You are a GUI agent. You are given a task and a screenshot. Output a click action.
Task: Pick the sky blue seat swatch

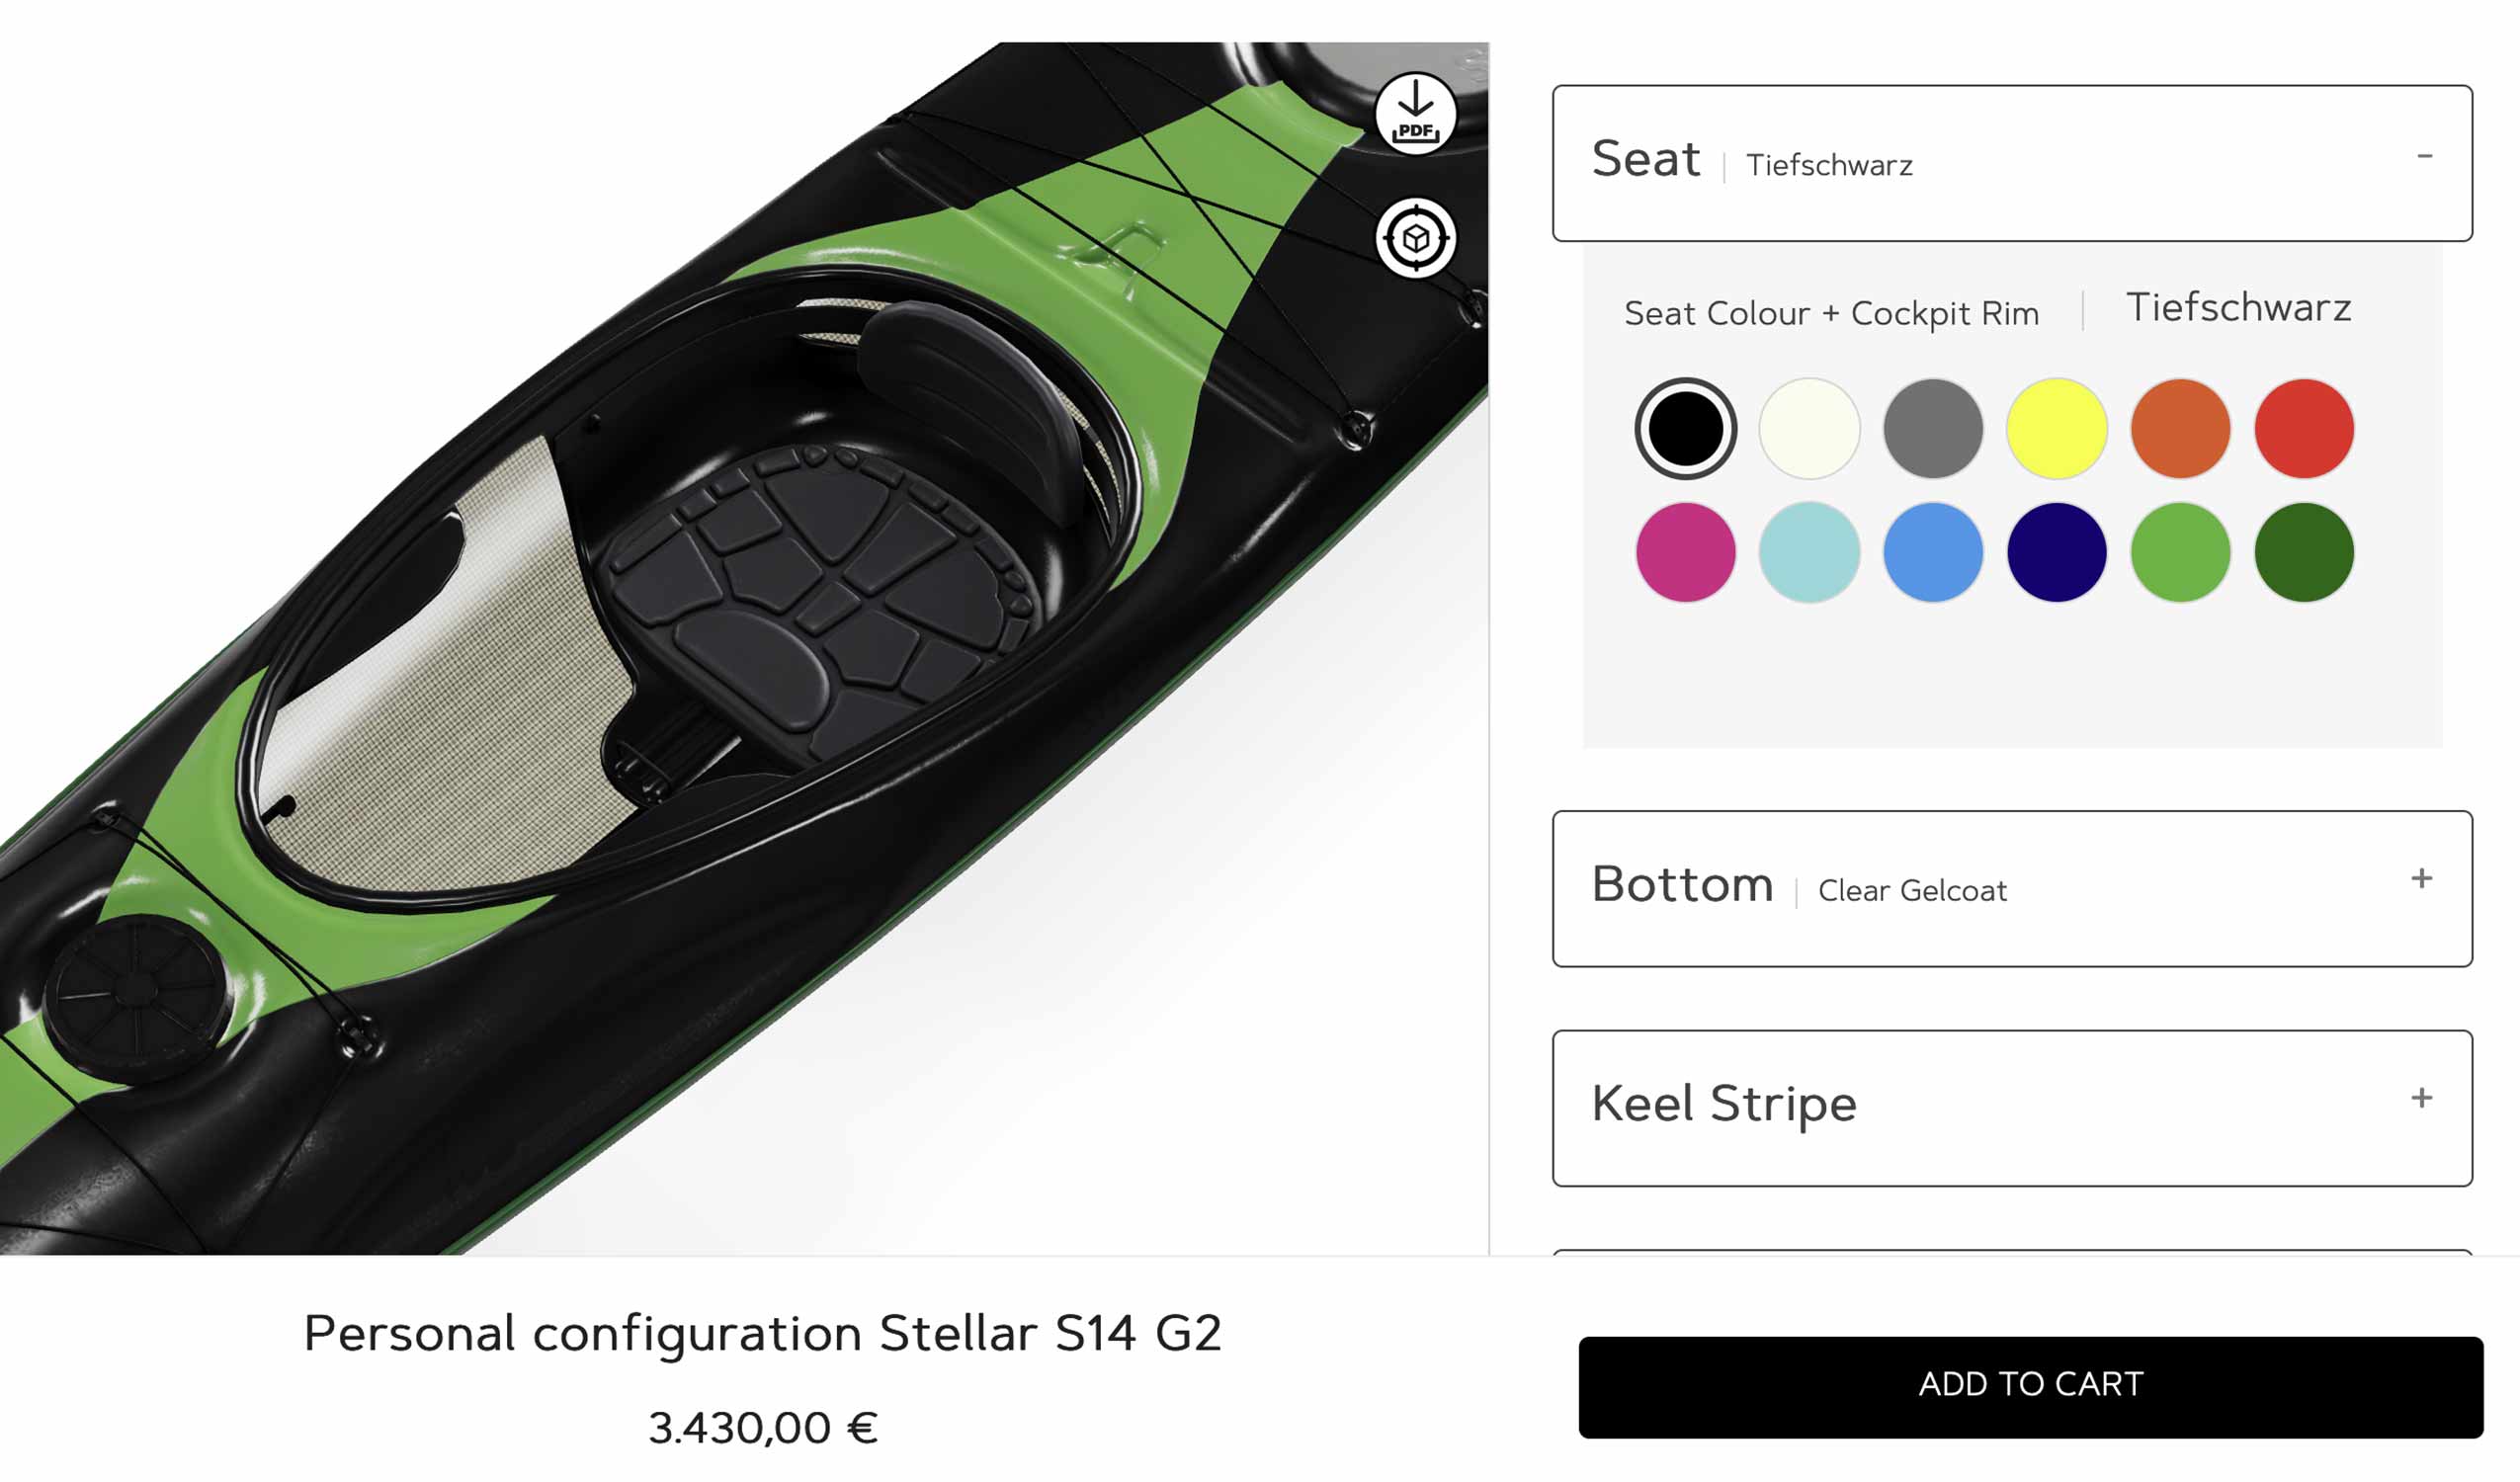(1933, 552)
